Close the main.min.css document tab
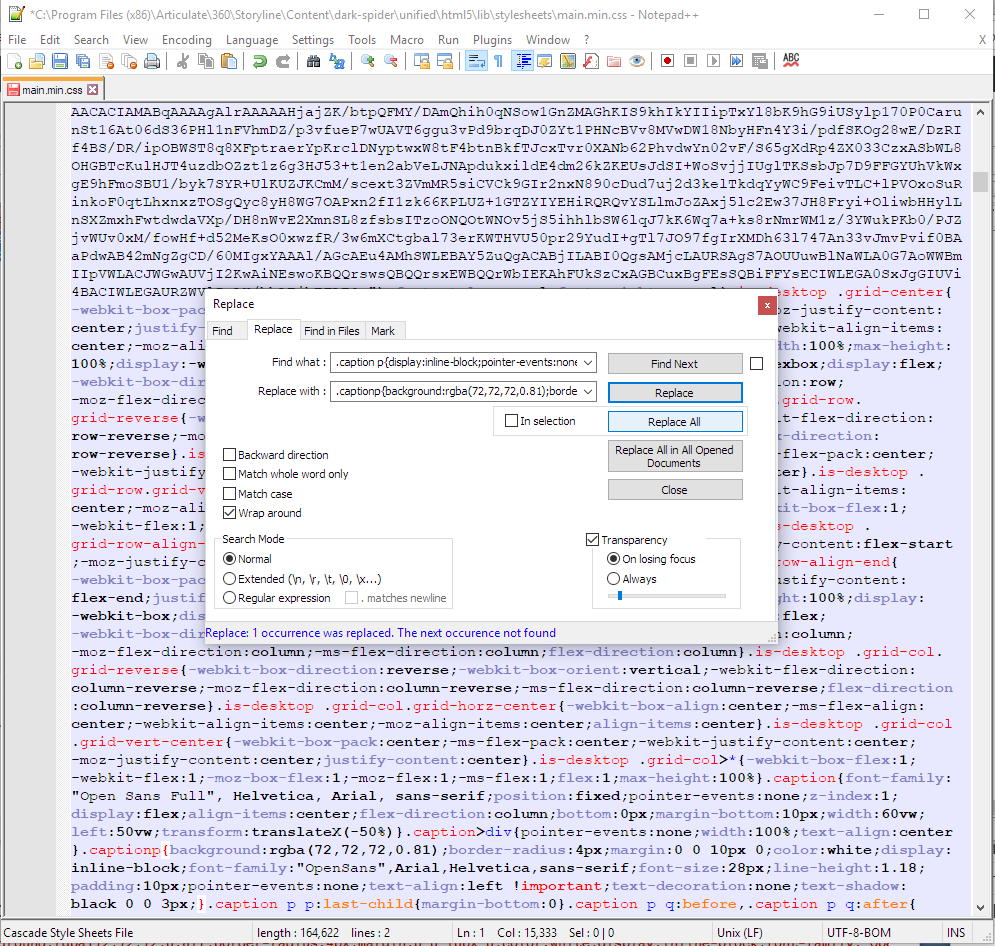Screen dimensions: 995x946 click(93, 89)
